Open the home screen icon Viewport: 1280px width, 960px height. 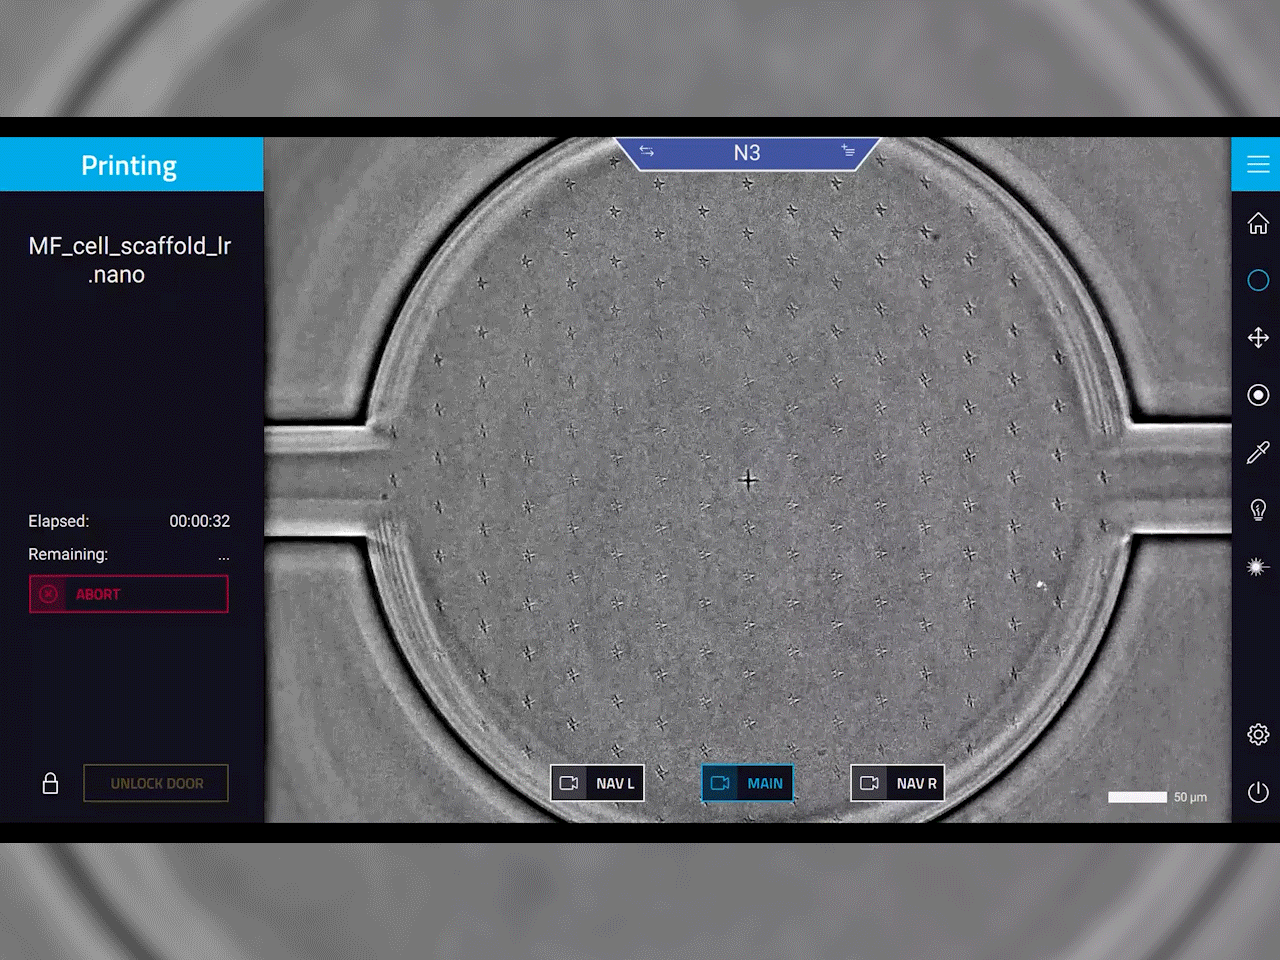[x=1258, y=223]
